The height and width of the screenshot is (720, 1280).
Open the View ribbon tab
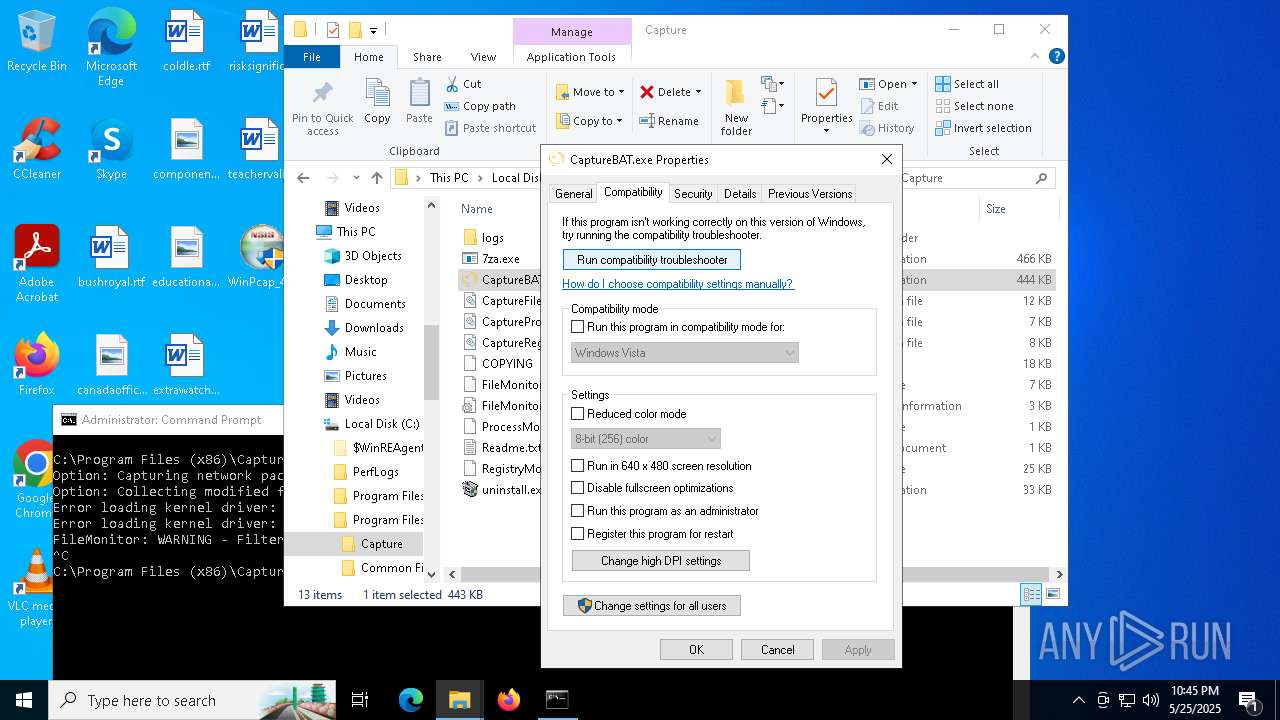pyautogui.click(x=483, y=57)
